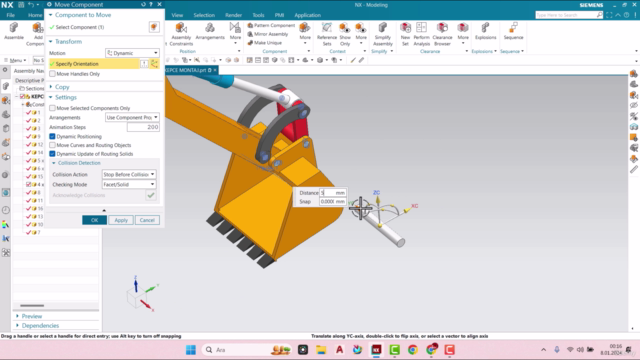
Task: Open the Menu button in top border bar
Action: (16, 60)
